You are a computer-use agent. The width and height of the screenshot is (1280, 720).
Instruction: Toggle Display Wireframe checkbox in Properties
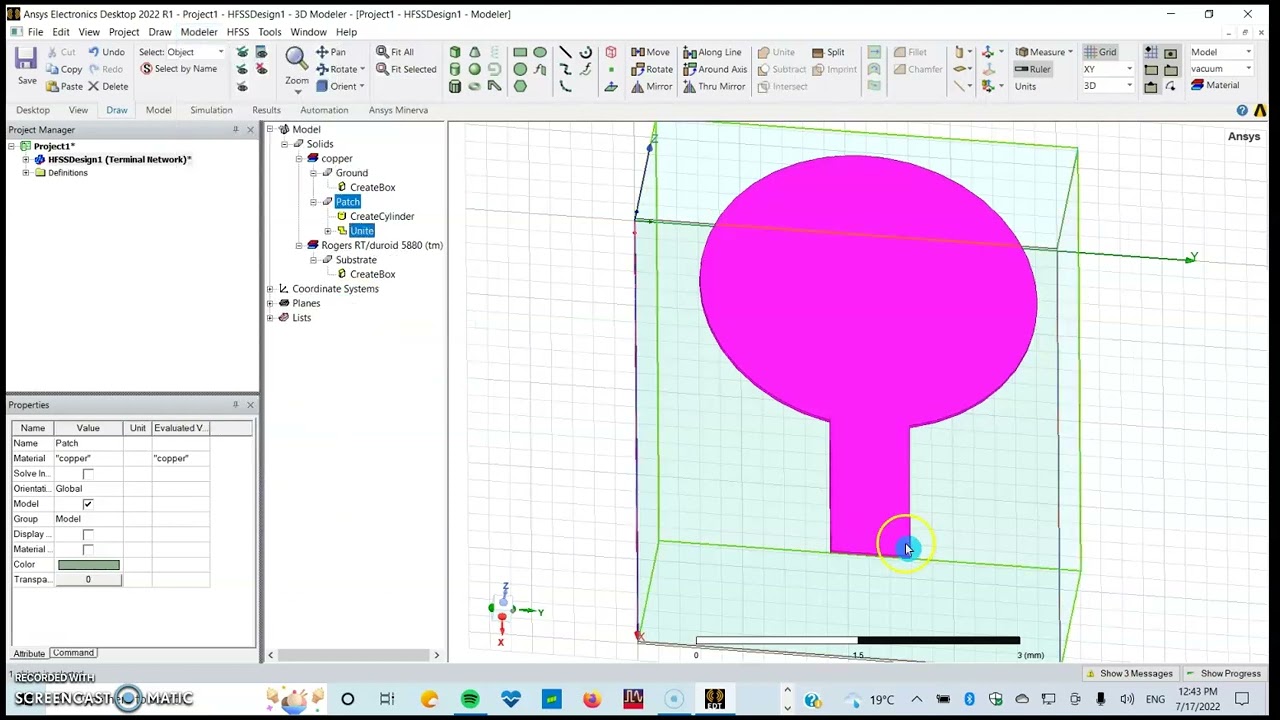click(x=88, y=534)
